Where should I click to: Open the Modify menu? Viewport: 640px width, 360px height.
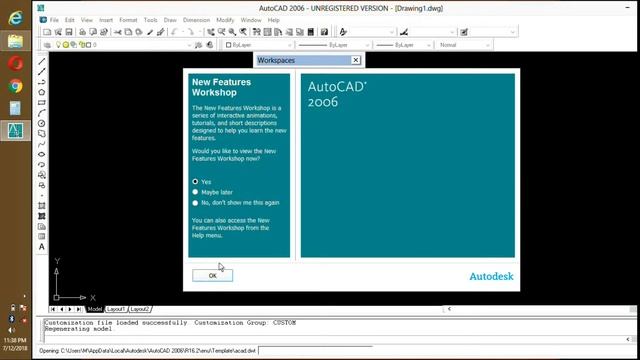(225, 20)
